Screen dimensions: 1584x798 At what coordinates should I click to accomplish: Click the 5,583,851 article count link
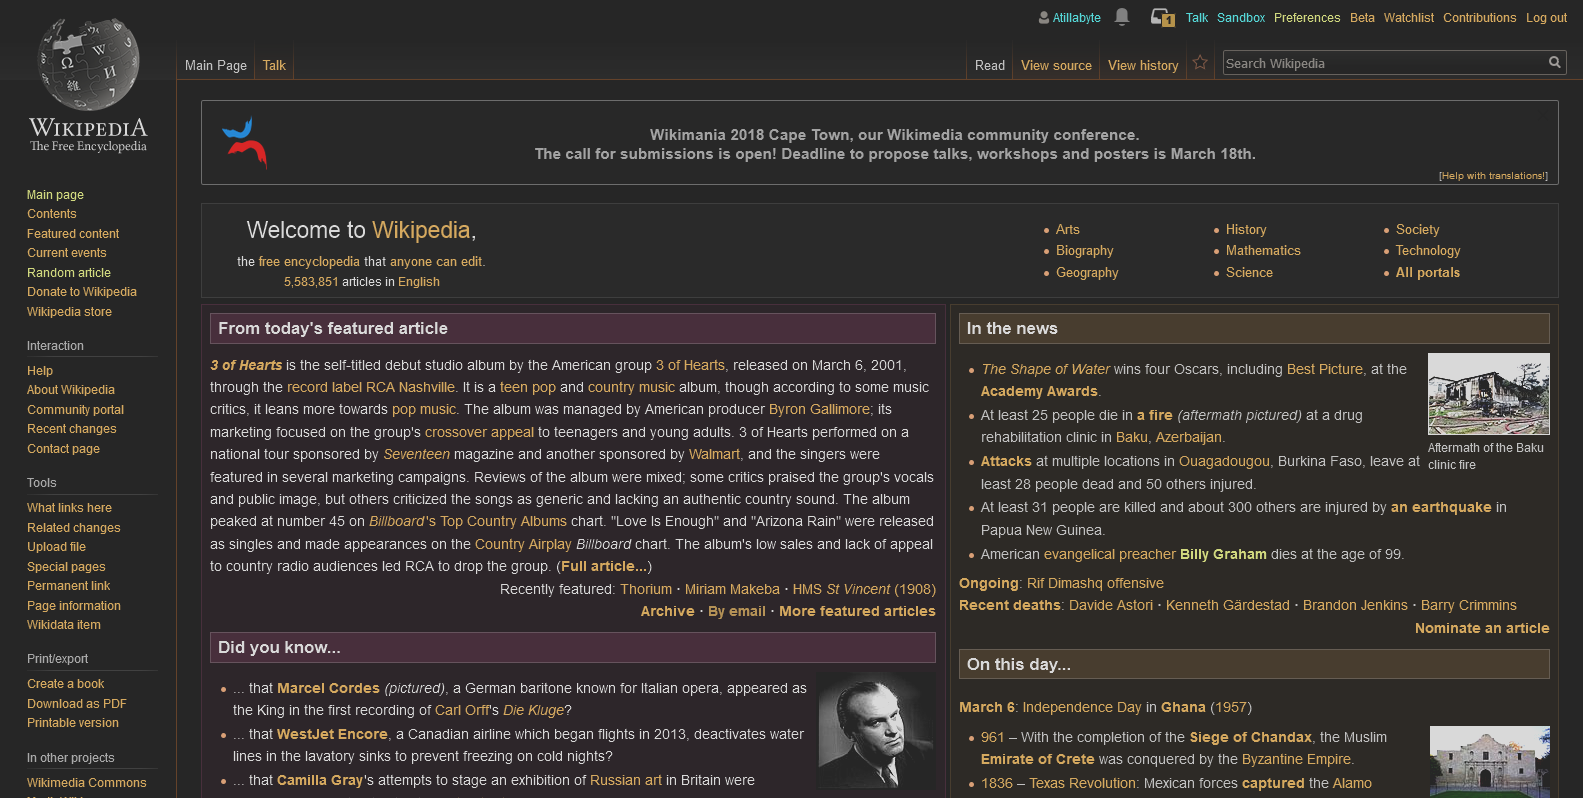coord(311,282)
